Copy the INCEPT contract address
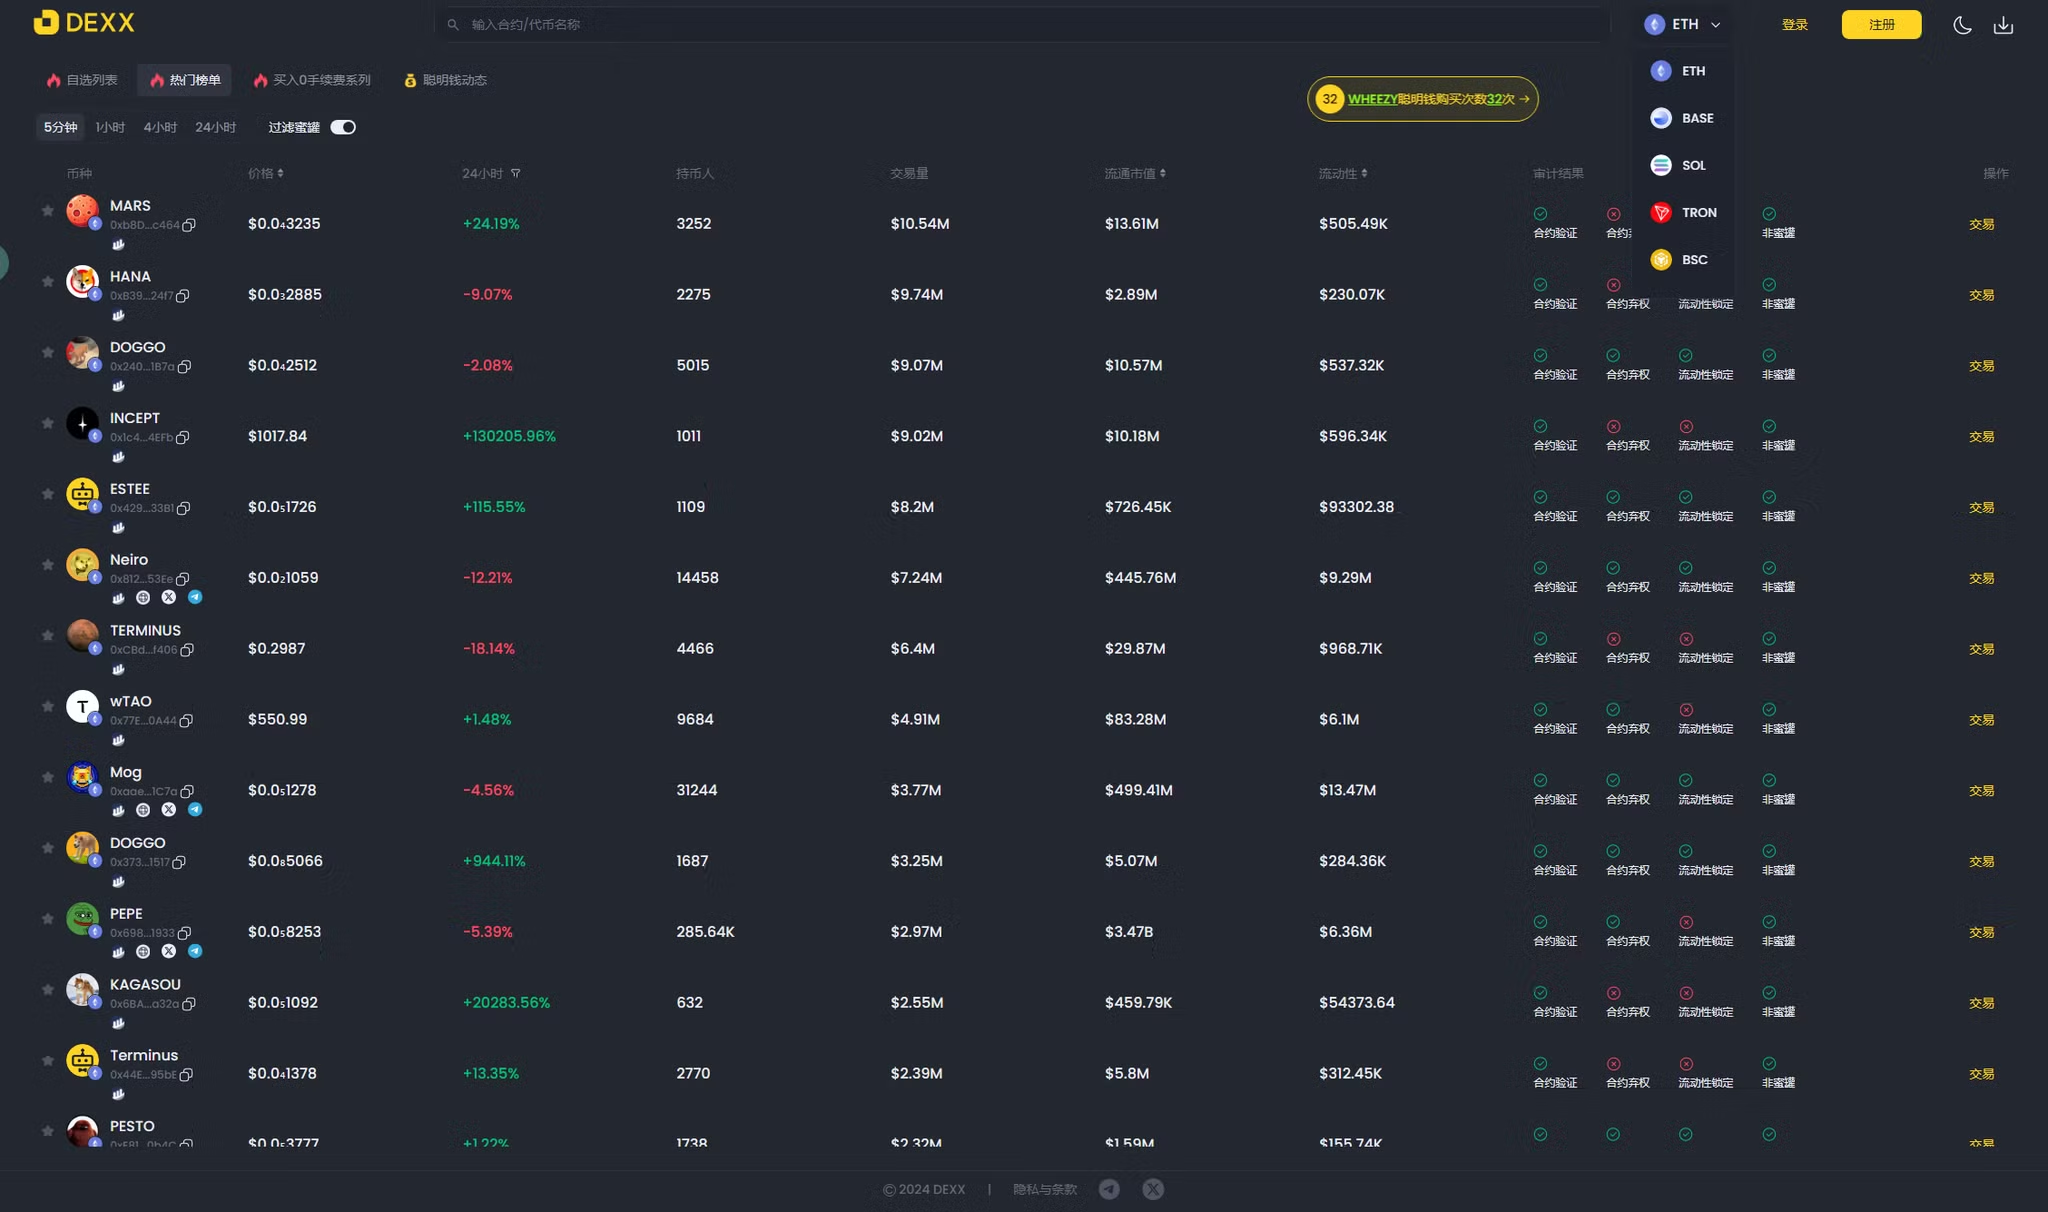 tap(183, 437)
